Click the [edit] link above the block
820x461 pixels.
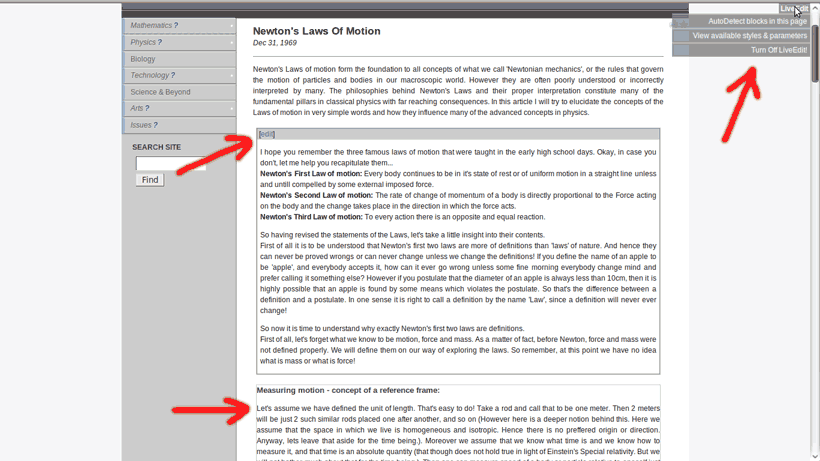point(267,134)
